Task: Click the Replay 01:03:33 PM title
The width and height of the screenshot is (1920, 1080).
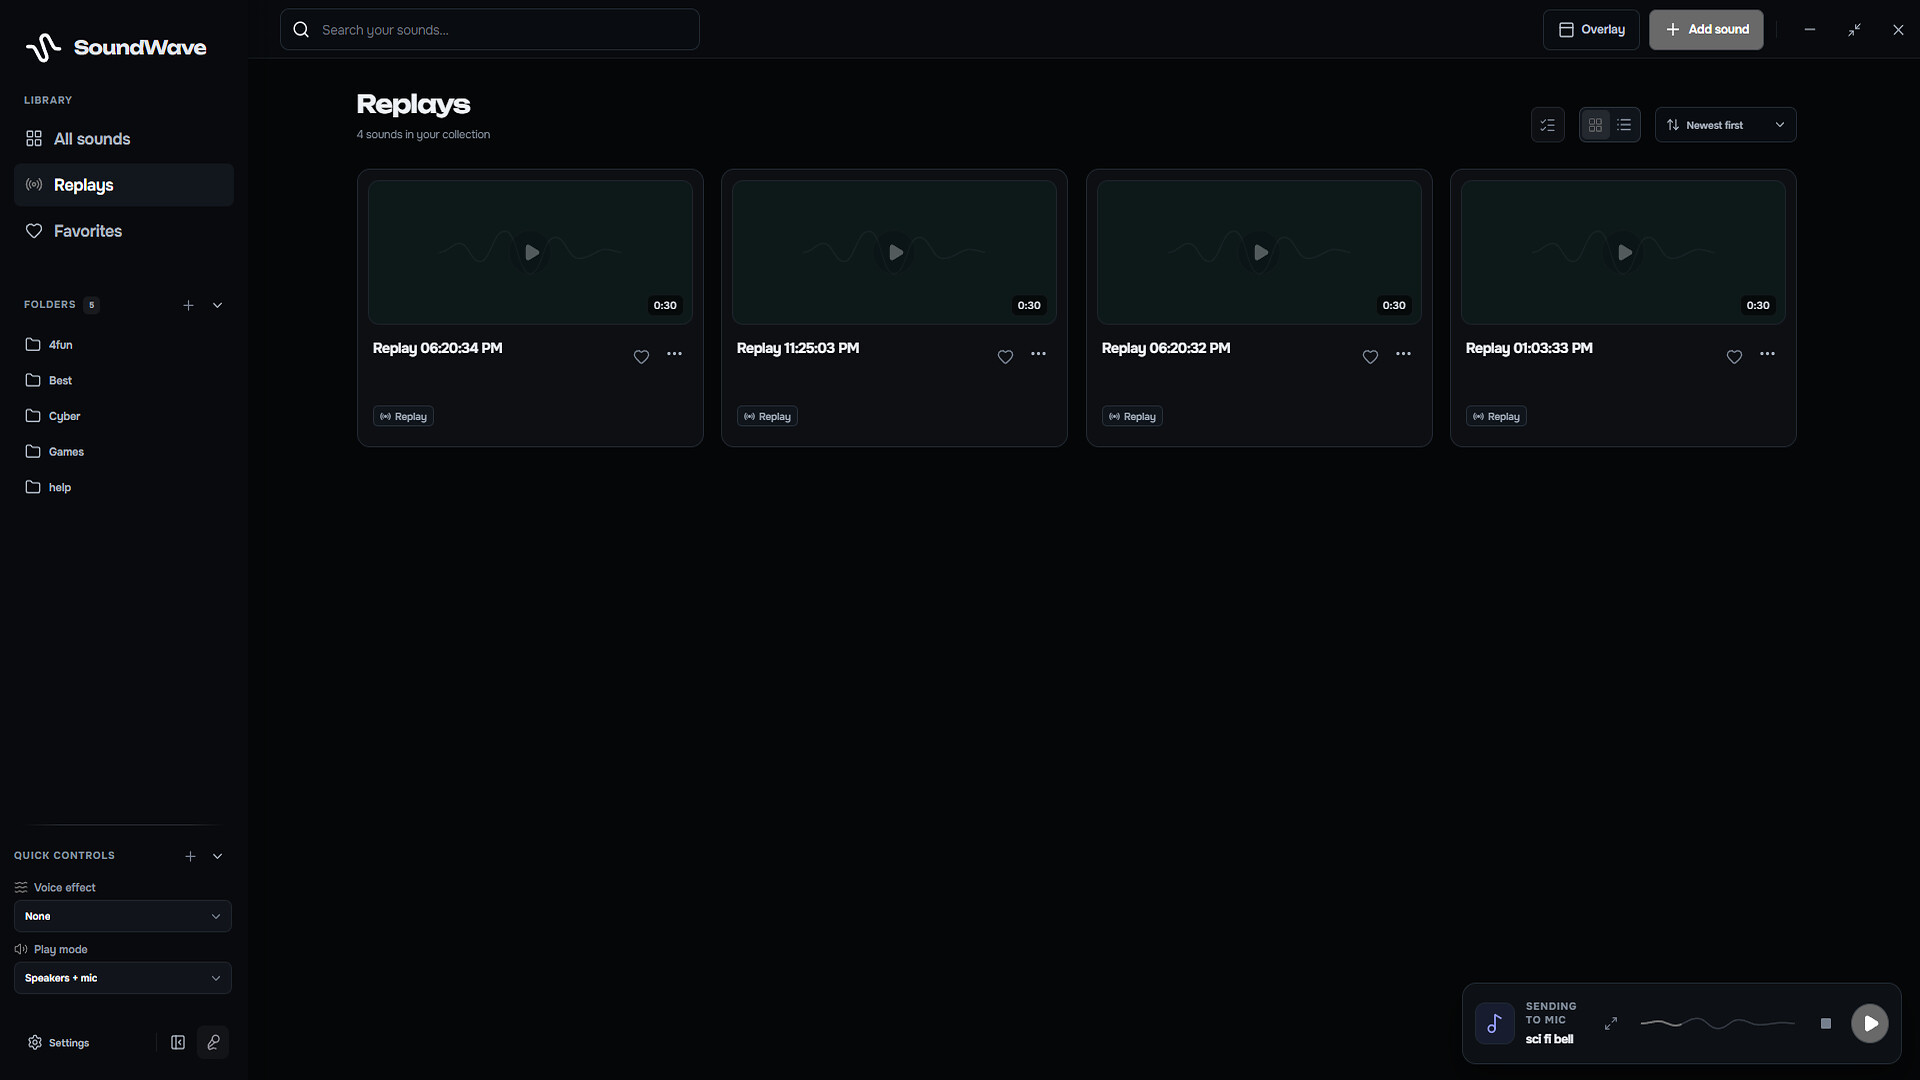Action: click(x=1529, y=348)
